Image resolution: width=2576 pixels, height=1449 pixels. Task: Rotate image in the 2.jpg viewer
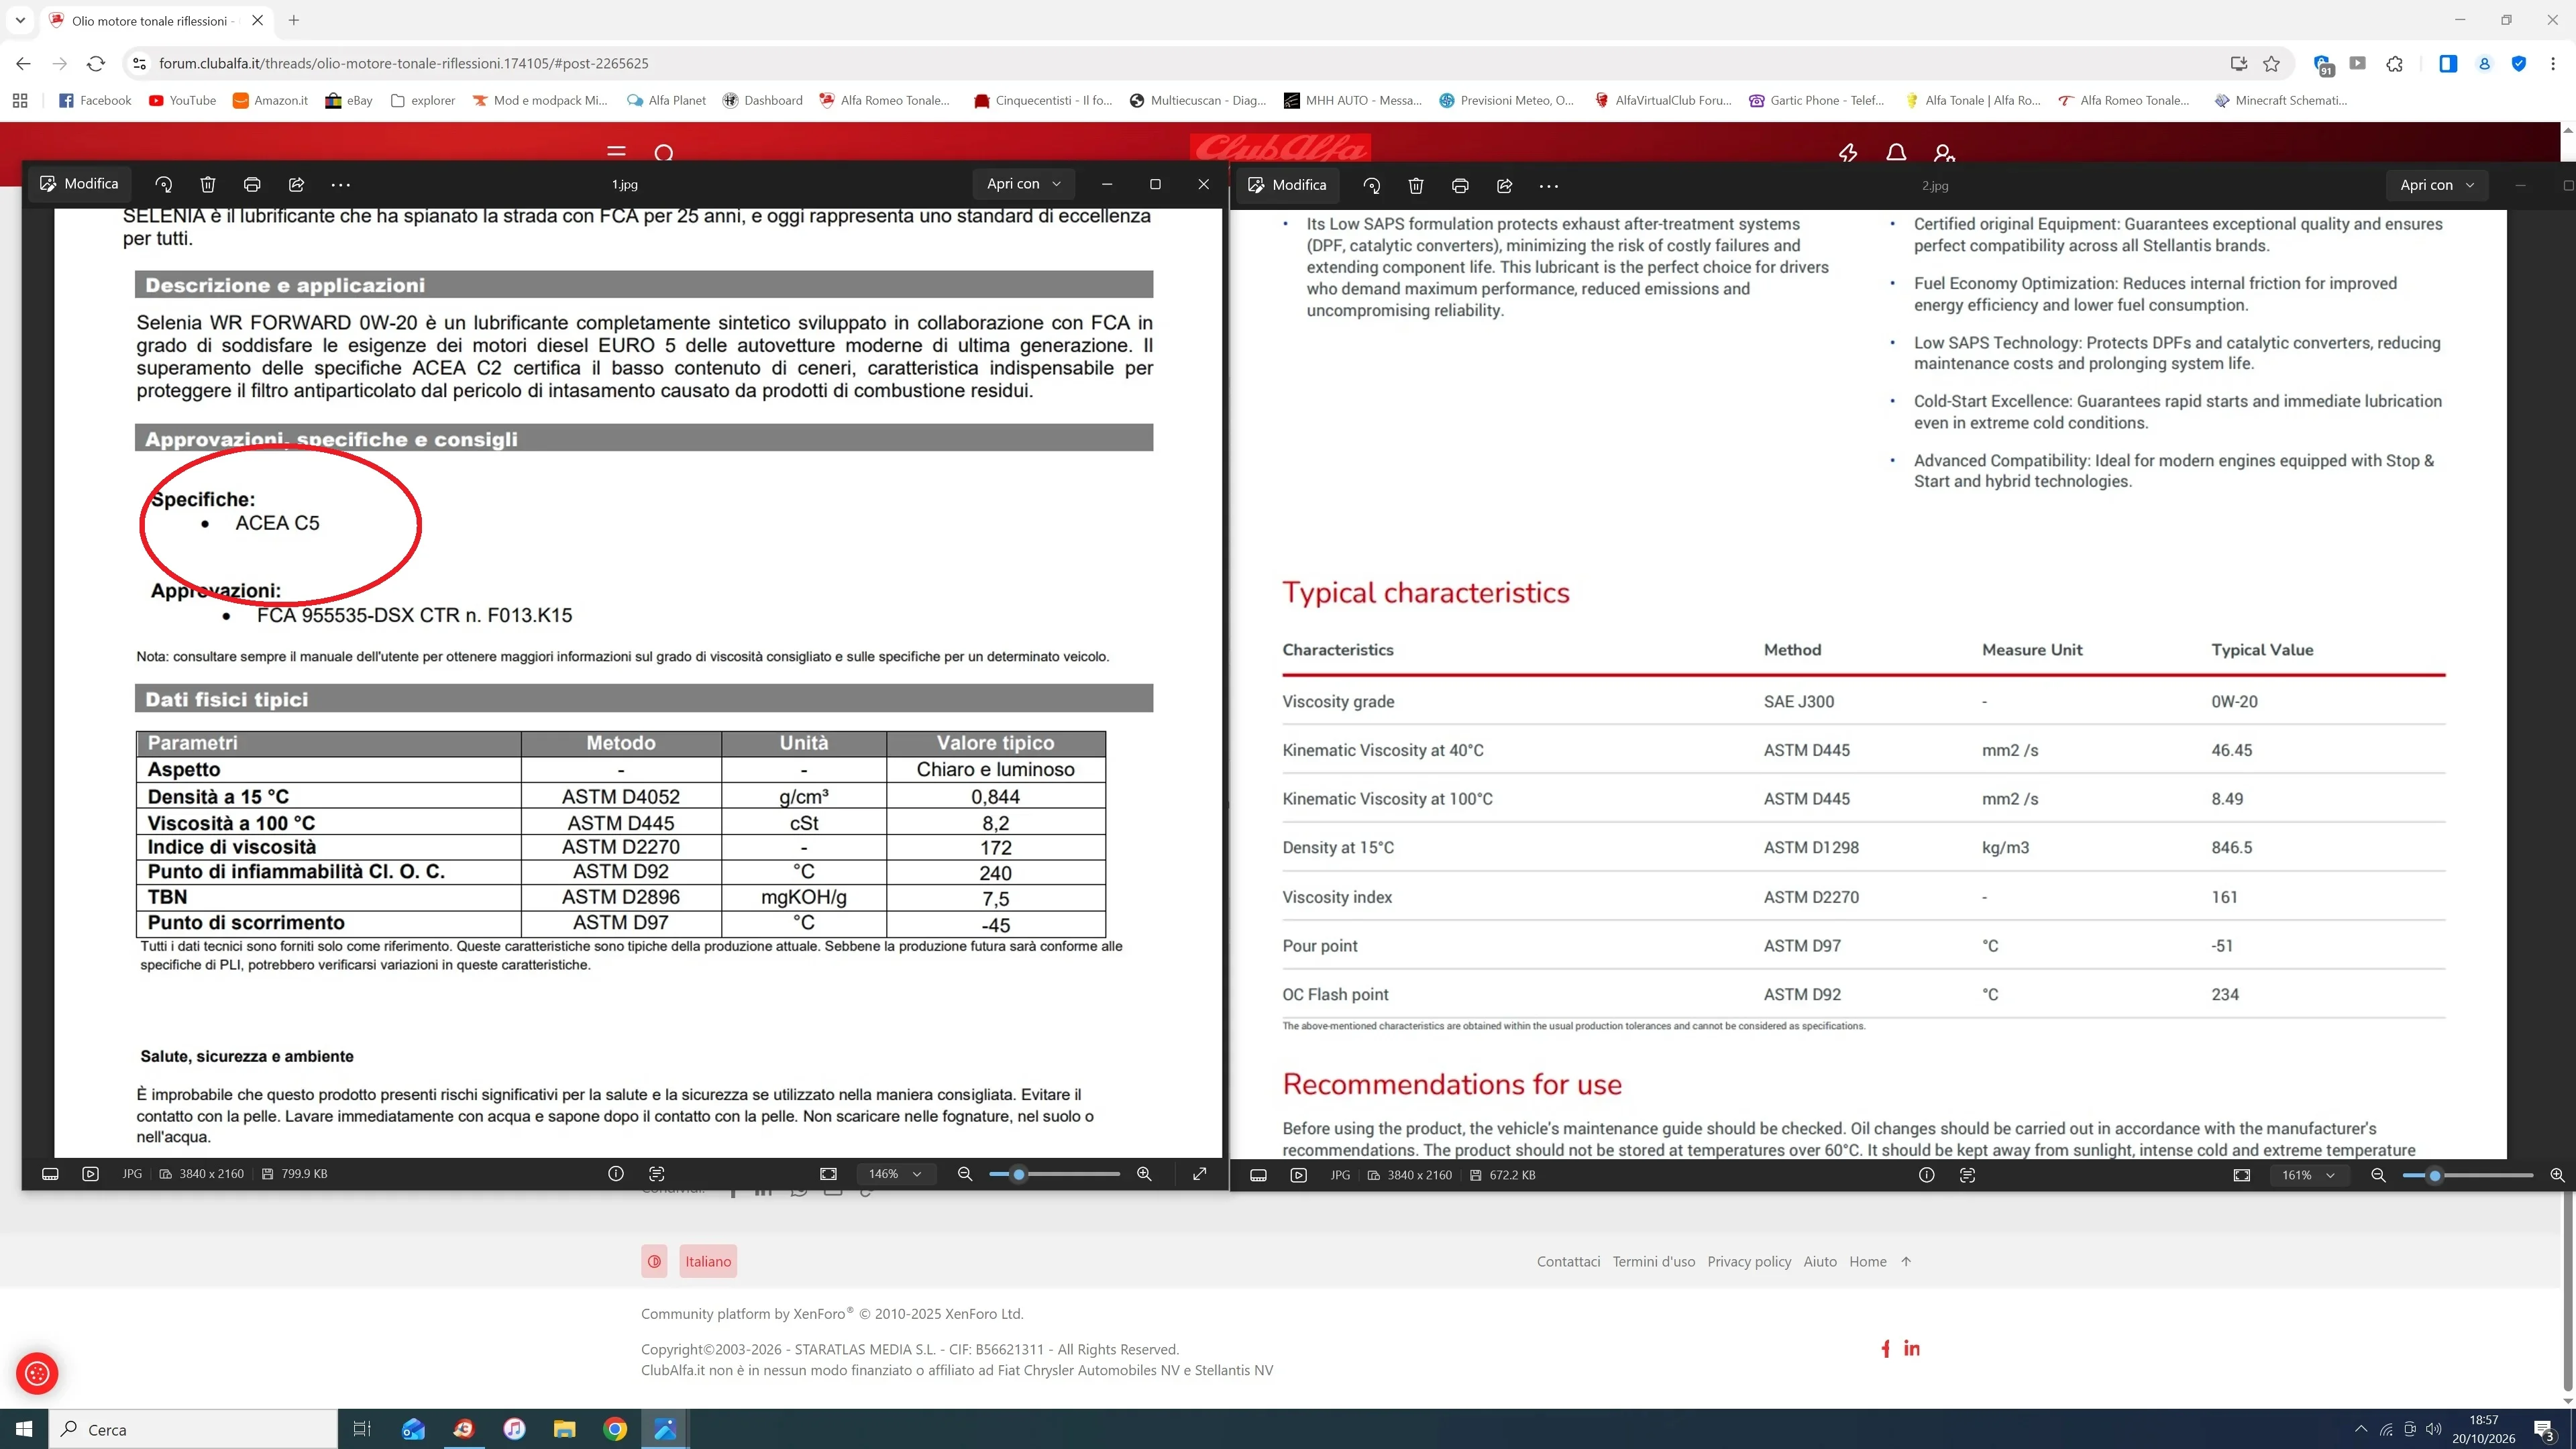pos(1372,186)
